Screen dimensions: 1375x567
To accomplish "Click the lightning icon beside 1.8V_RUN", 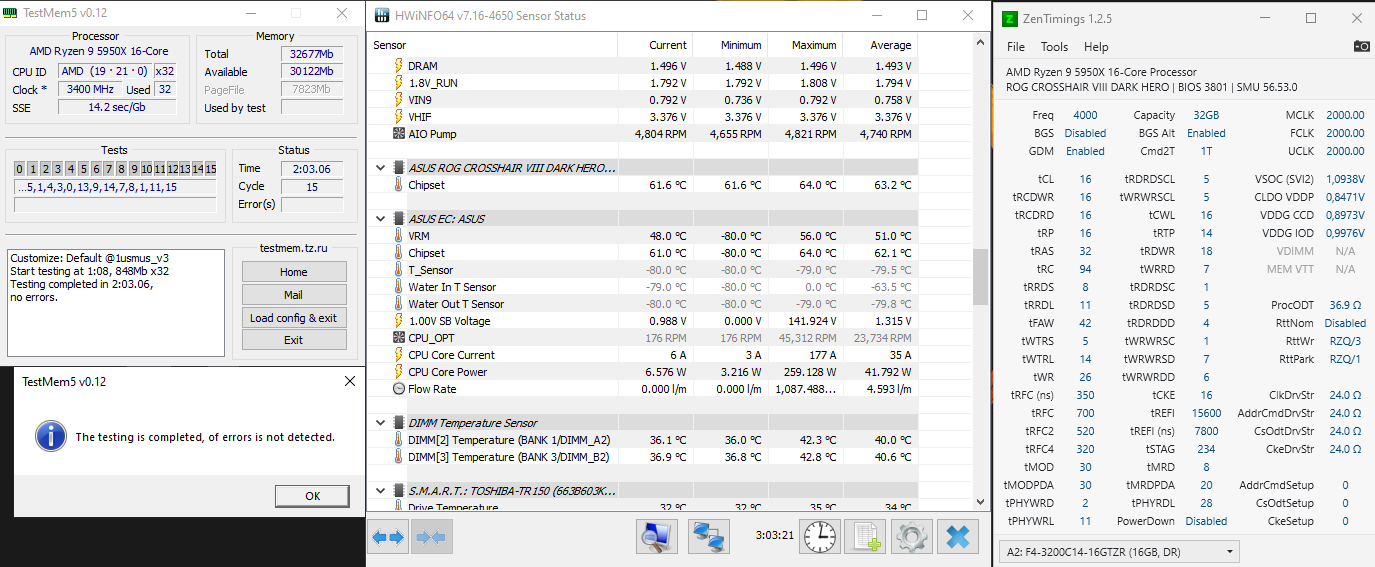I will coord(398,83).
